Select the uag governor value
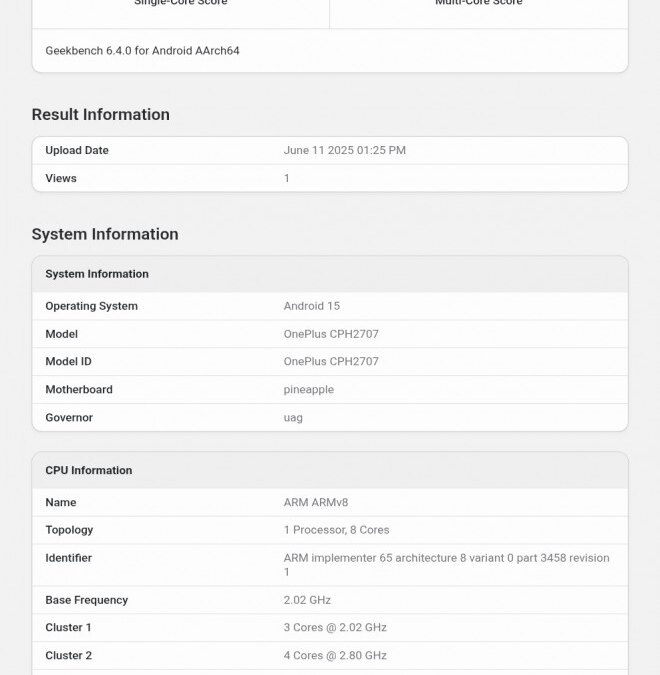The height and width of the screenshot is (675, 660). pos(293,418)
